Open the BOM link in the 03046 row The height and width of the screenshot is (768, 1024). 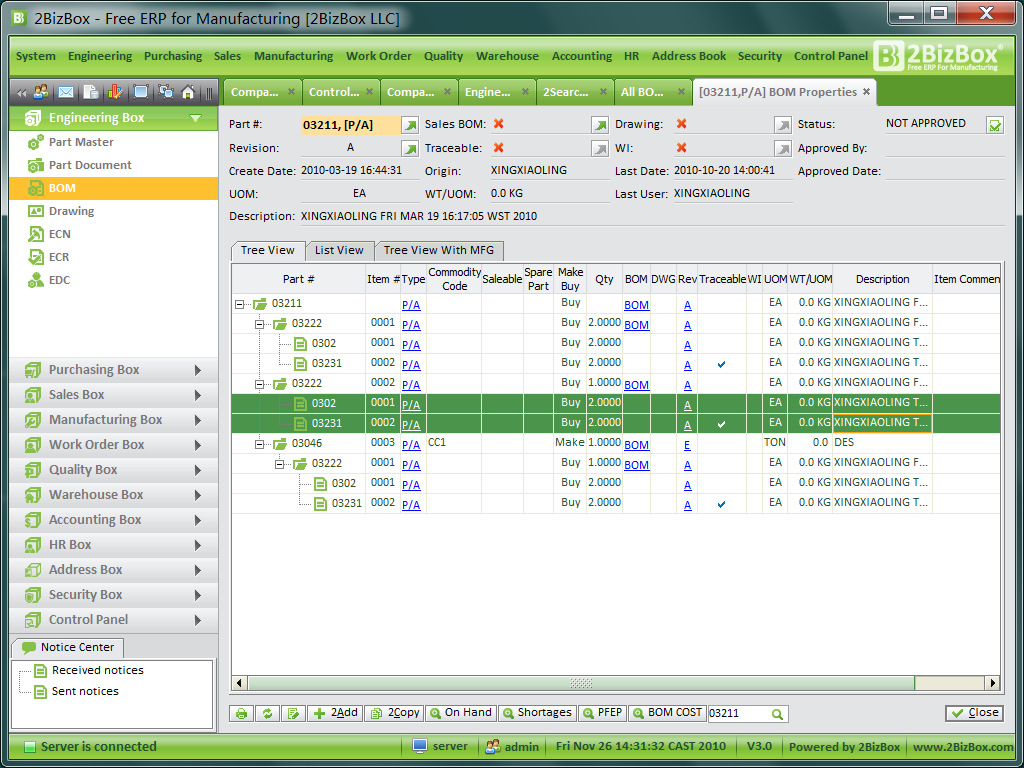[637, 445]
